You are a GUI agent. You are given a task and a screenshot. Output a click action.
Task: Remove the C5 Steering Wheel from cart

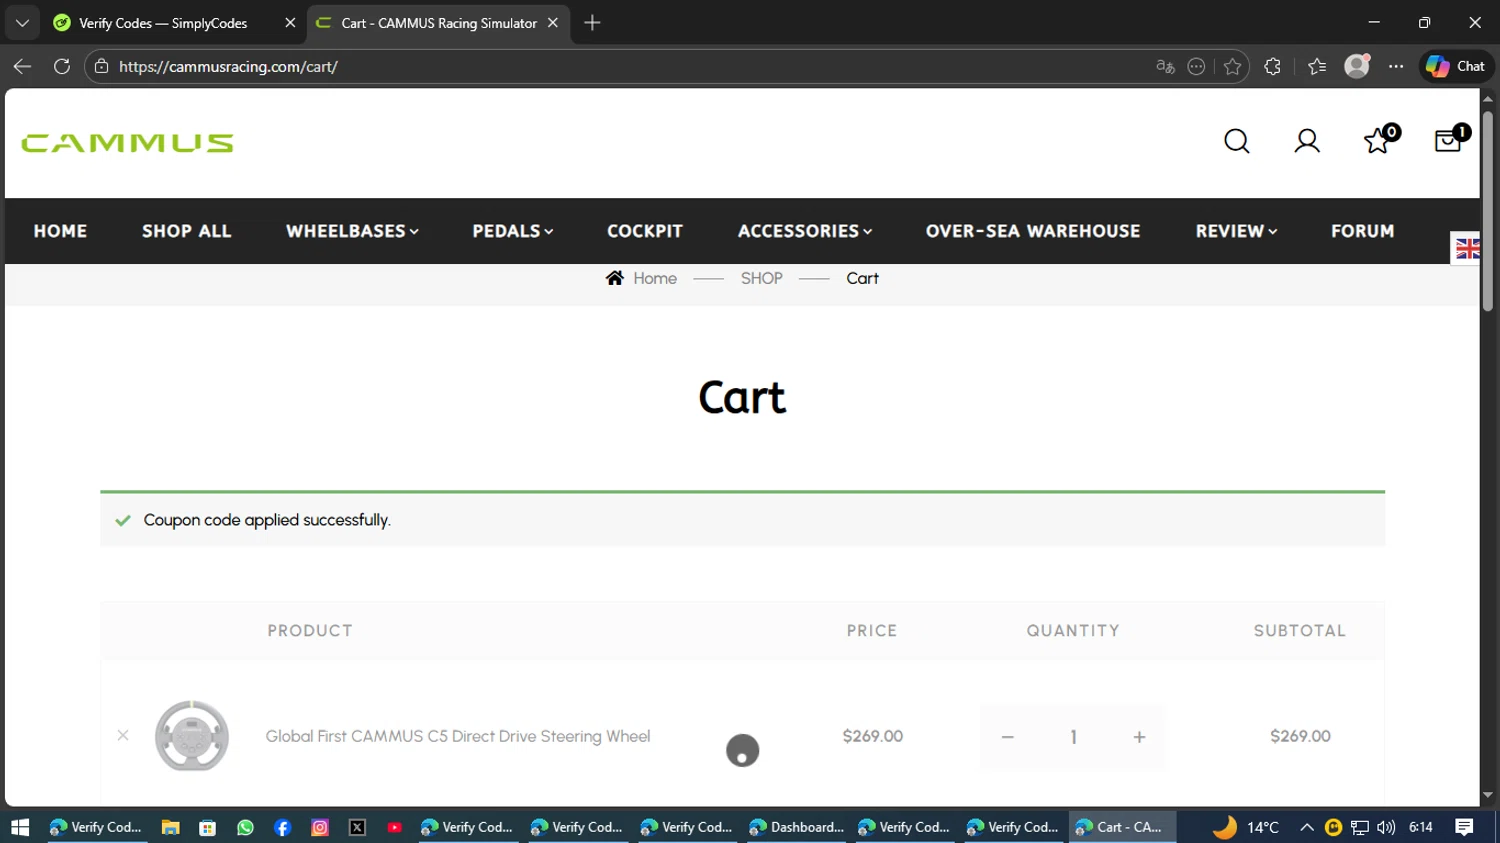pyautogui.click(x=123, y=735)
